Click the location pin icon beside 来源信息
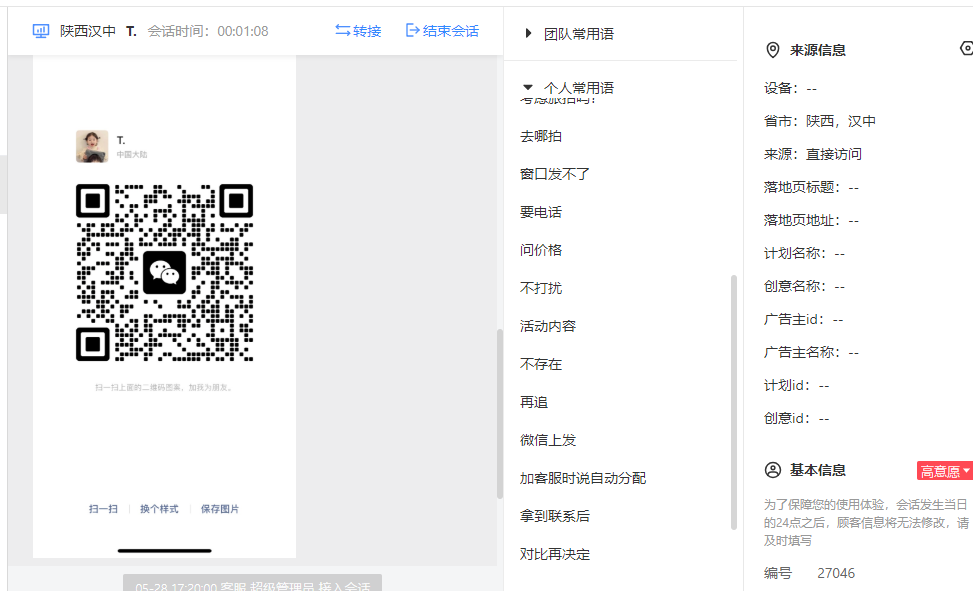 pyautogui.click(x=773, y=50)
